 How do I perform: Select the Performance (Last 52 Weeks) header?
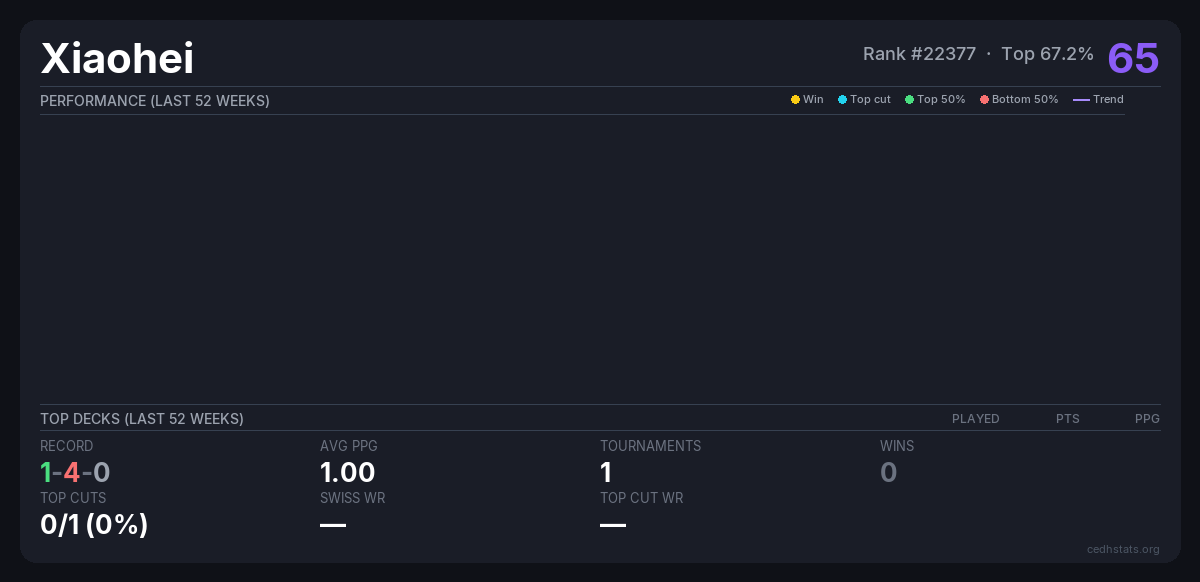pos(155,101)
